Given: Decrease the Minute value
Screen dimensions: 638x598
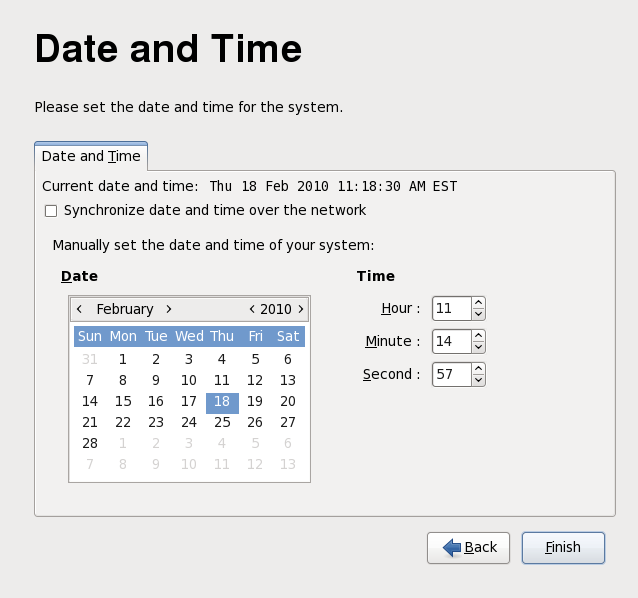Looking at the screenshot, I should point(478,347).
